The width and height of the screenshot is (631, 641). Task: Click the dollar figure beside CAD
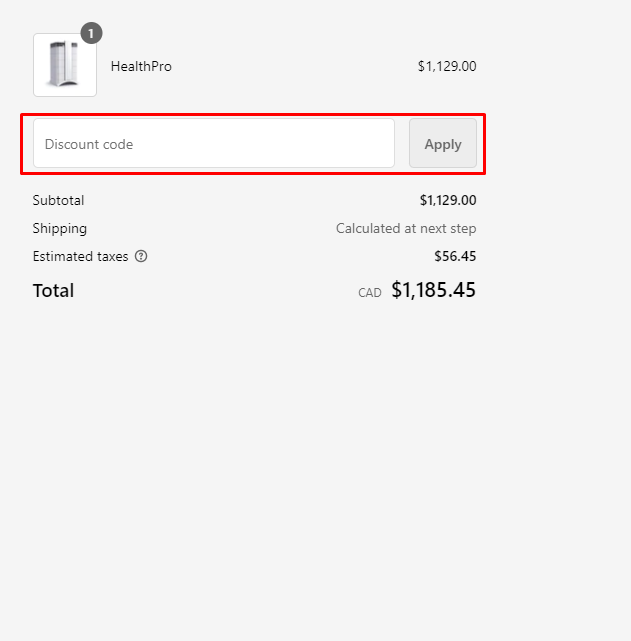coord(433,290)
